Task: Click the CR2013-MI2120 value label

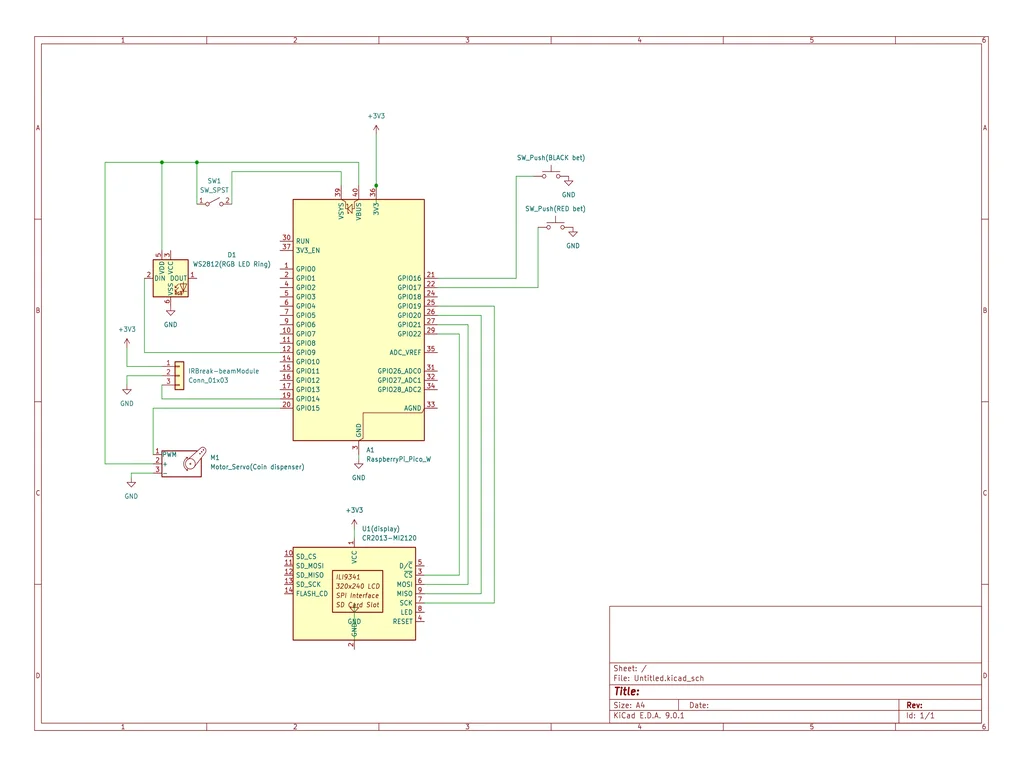Action: click(389, 538)
